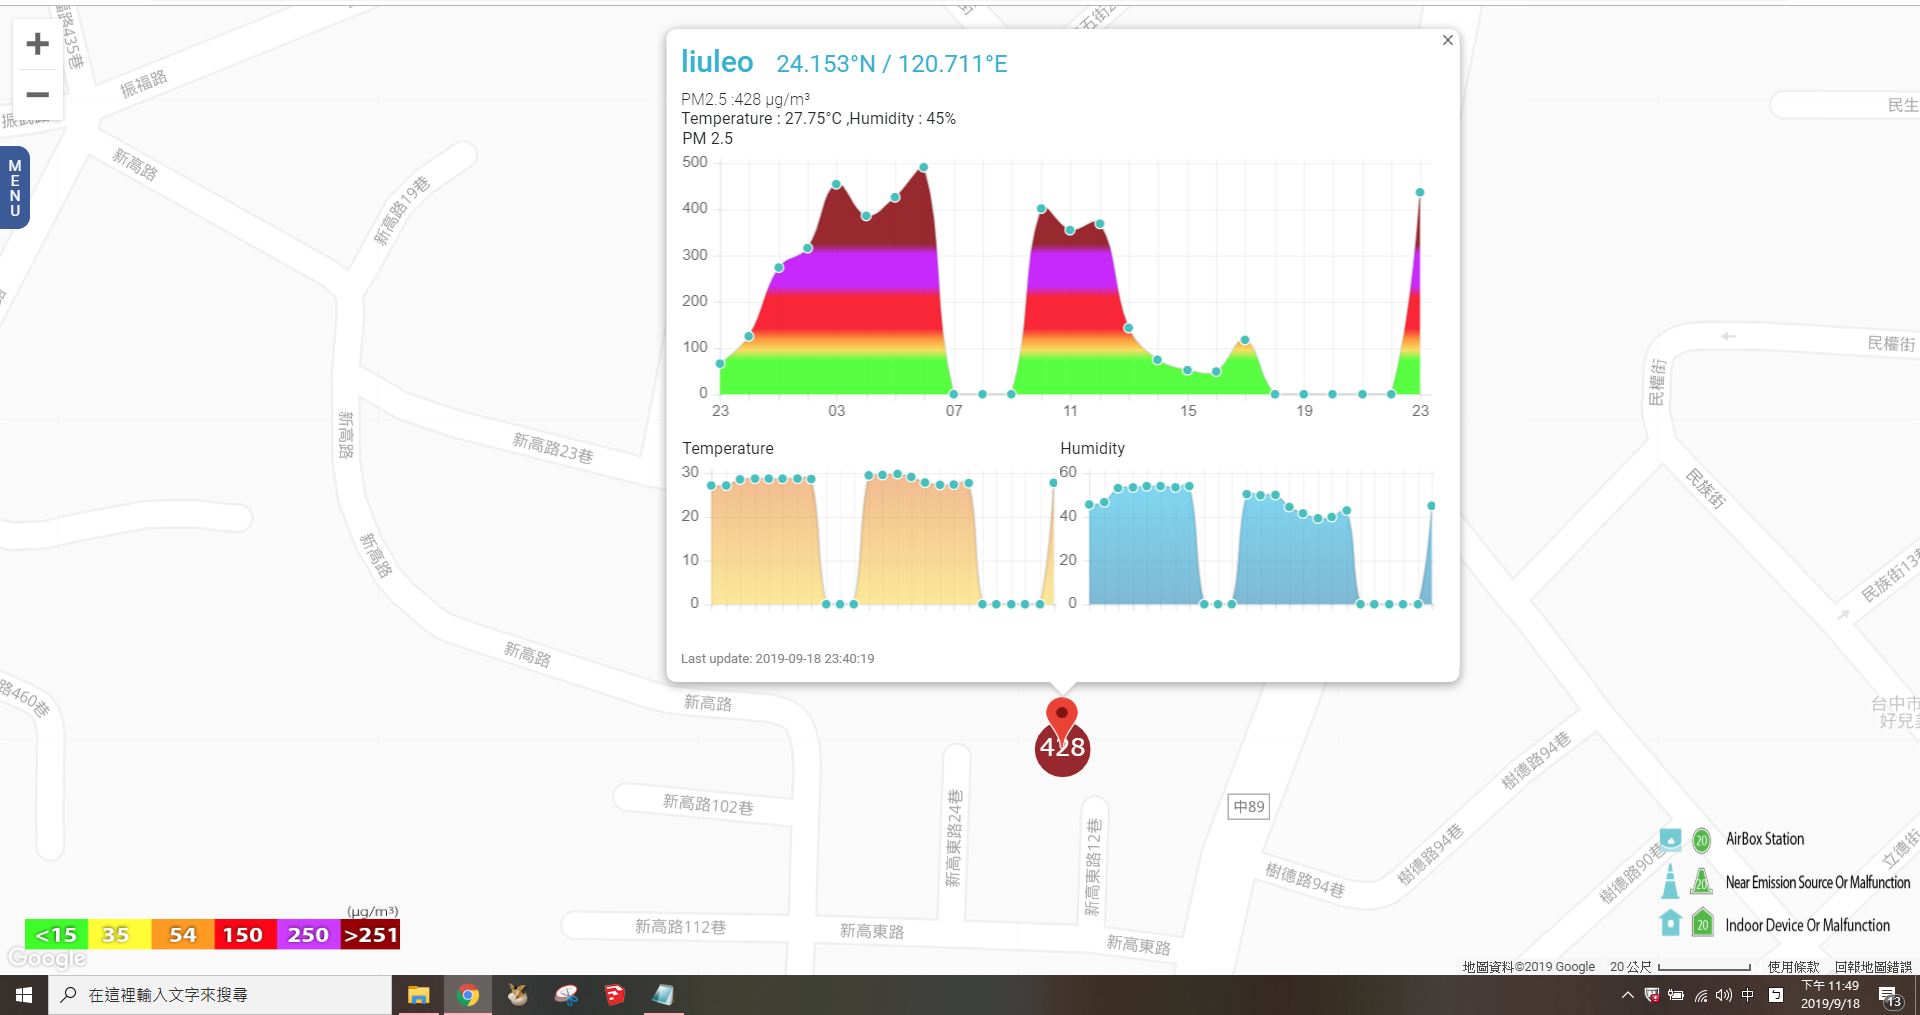Zoom in the map with plus button
The width and height of the screenshot is (1920, 1015).
pyautogui.click(x=38, y=44)
